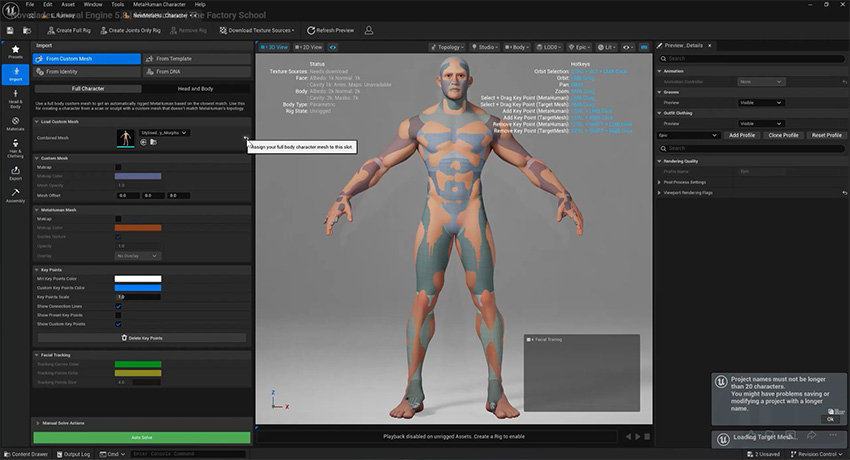Open the MetaHuman Character menu
Image resolution: width=850 pixels, height=460 pixels.
159,4
